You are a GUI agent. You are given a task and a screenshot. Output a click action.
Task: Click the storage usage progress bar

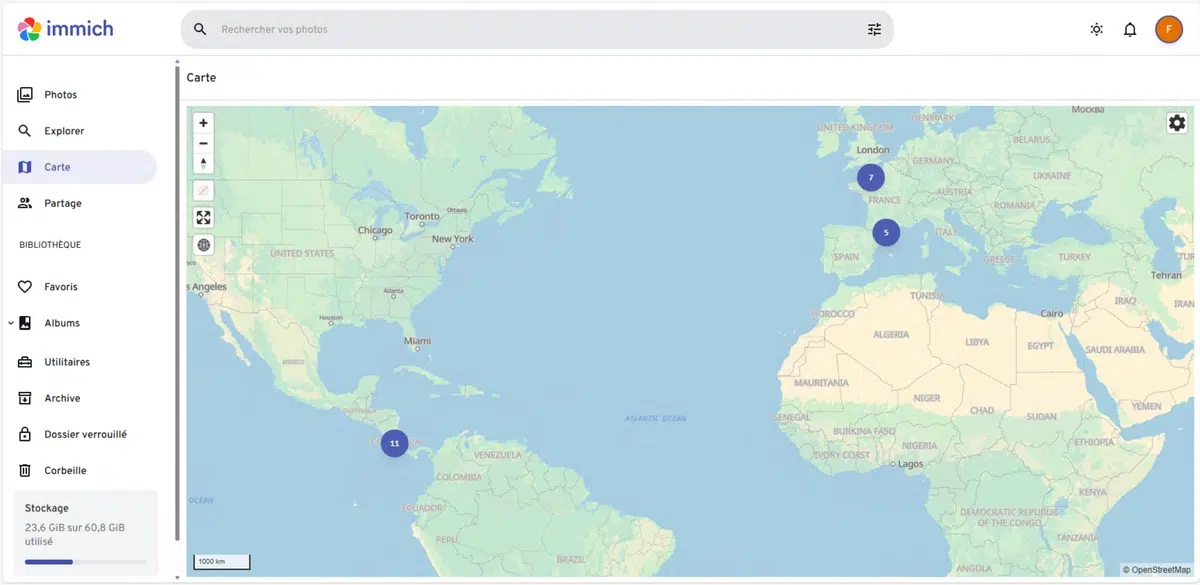click(x=85, y=562)
